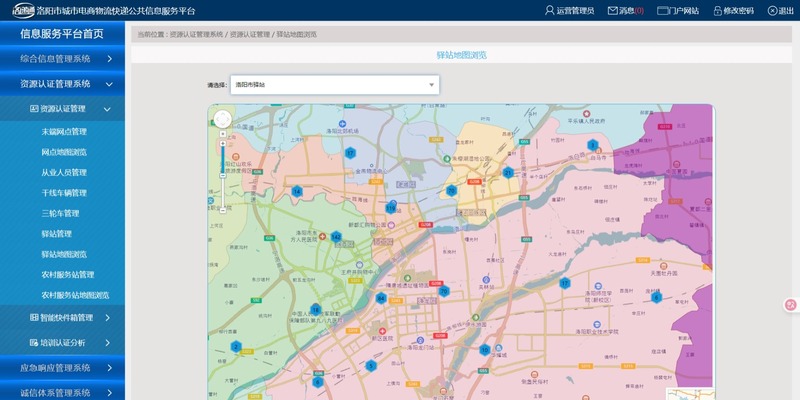The image size is (800, 400).
Task: Collapse the 资源认证管理 submenu chevron
Action: [x=107, y=109]
